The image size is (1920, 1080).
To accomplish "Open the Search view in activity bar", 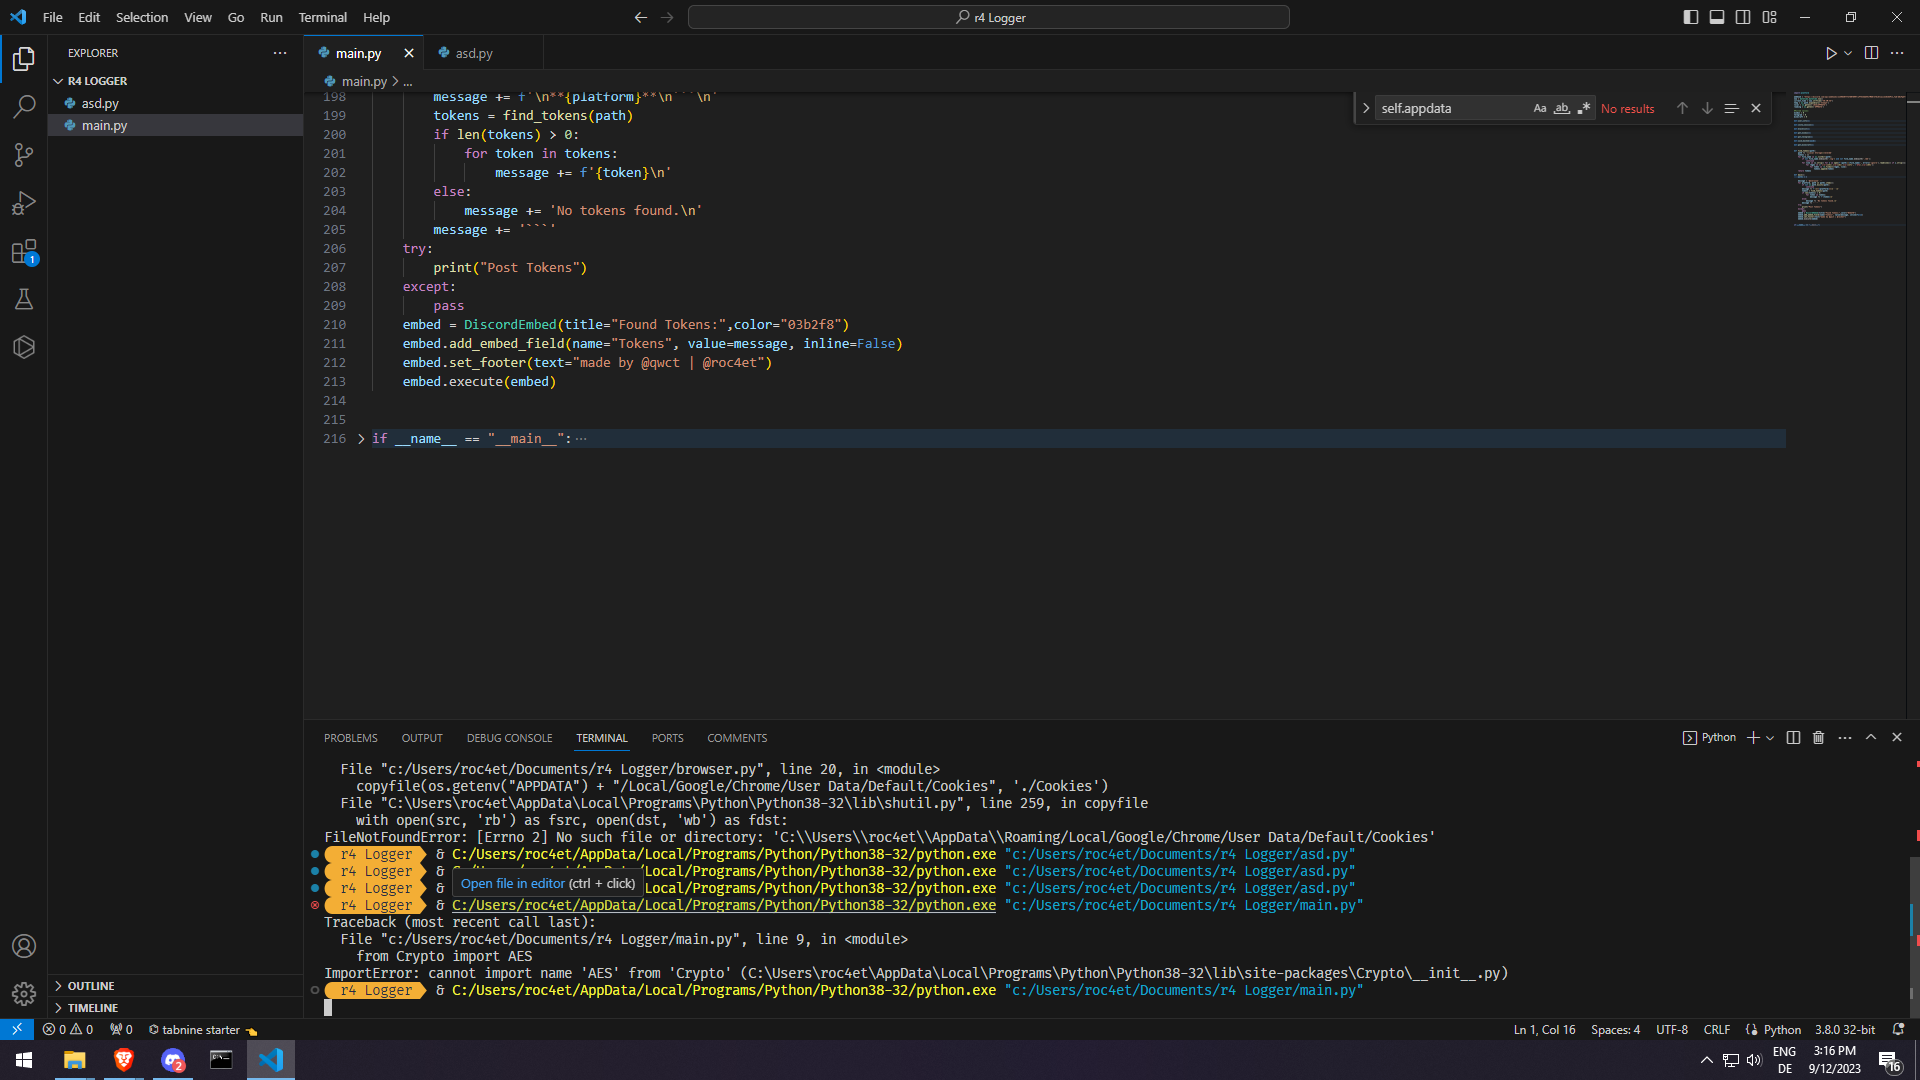I will pyautogui.click(x=24, y=106).
